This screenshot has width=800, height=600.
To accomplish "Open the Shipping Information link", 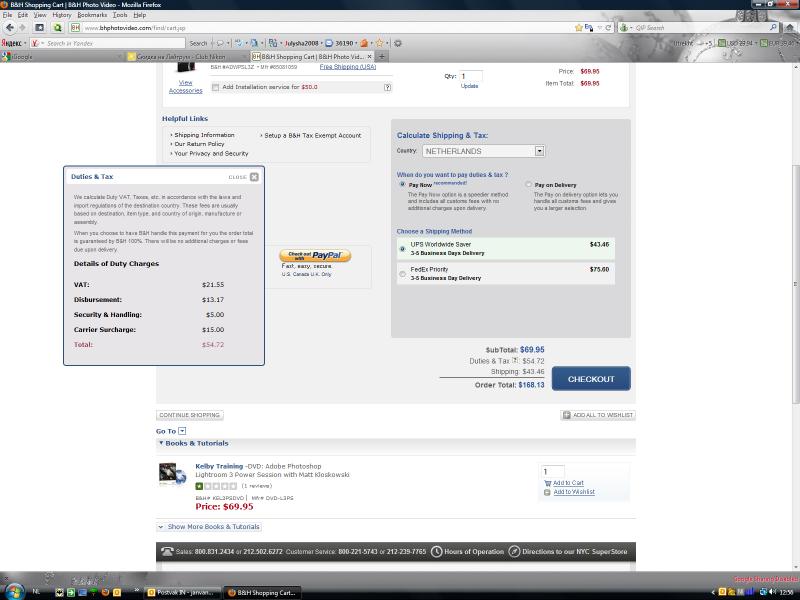I will [204, 135].
